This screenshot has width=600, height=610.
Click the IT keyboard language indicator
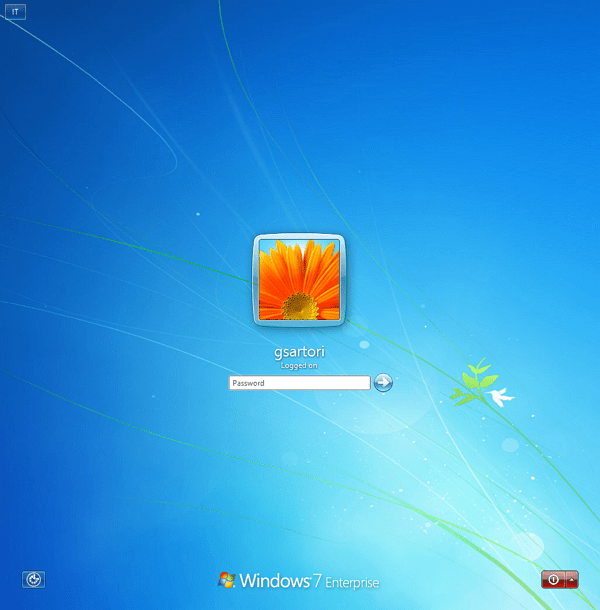15,12
